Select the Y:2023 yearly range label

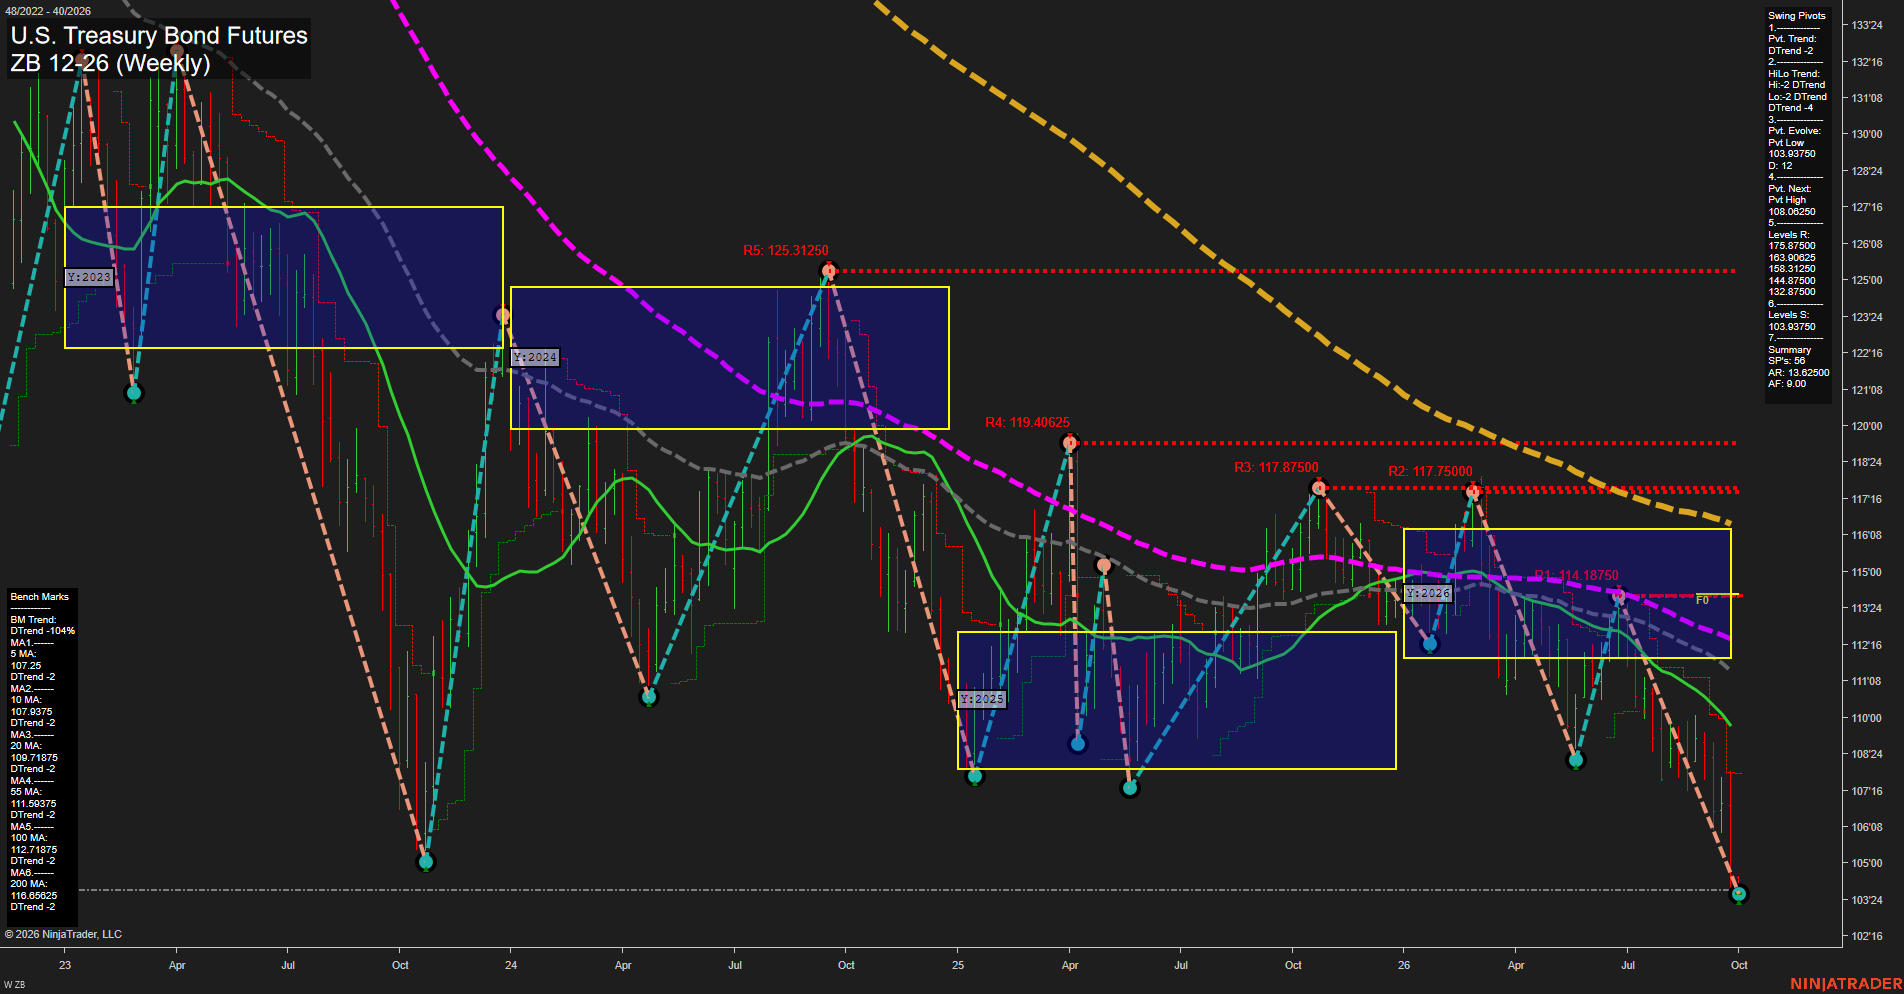click(89, 277)
